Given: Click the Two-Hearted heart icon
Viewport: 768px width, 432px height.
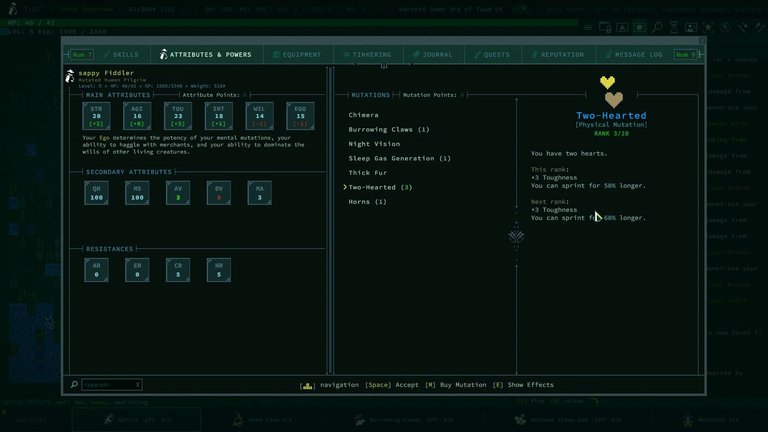Looking at the screenshot, I should click(x=613, y=91).
